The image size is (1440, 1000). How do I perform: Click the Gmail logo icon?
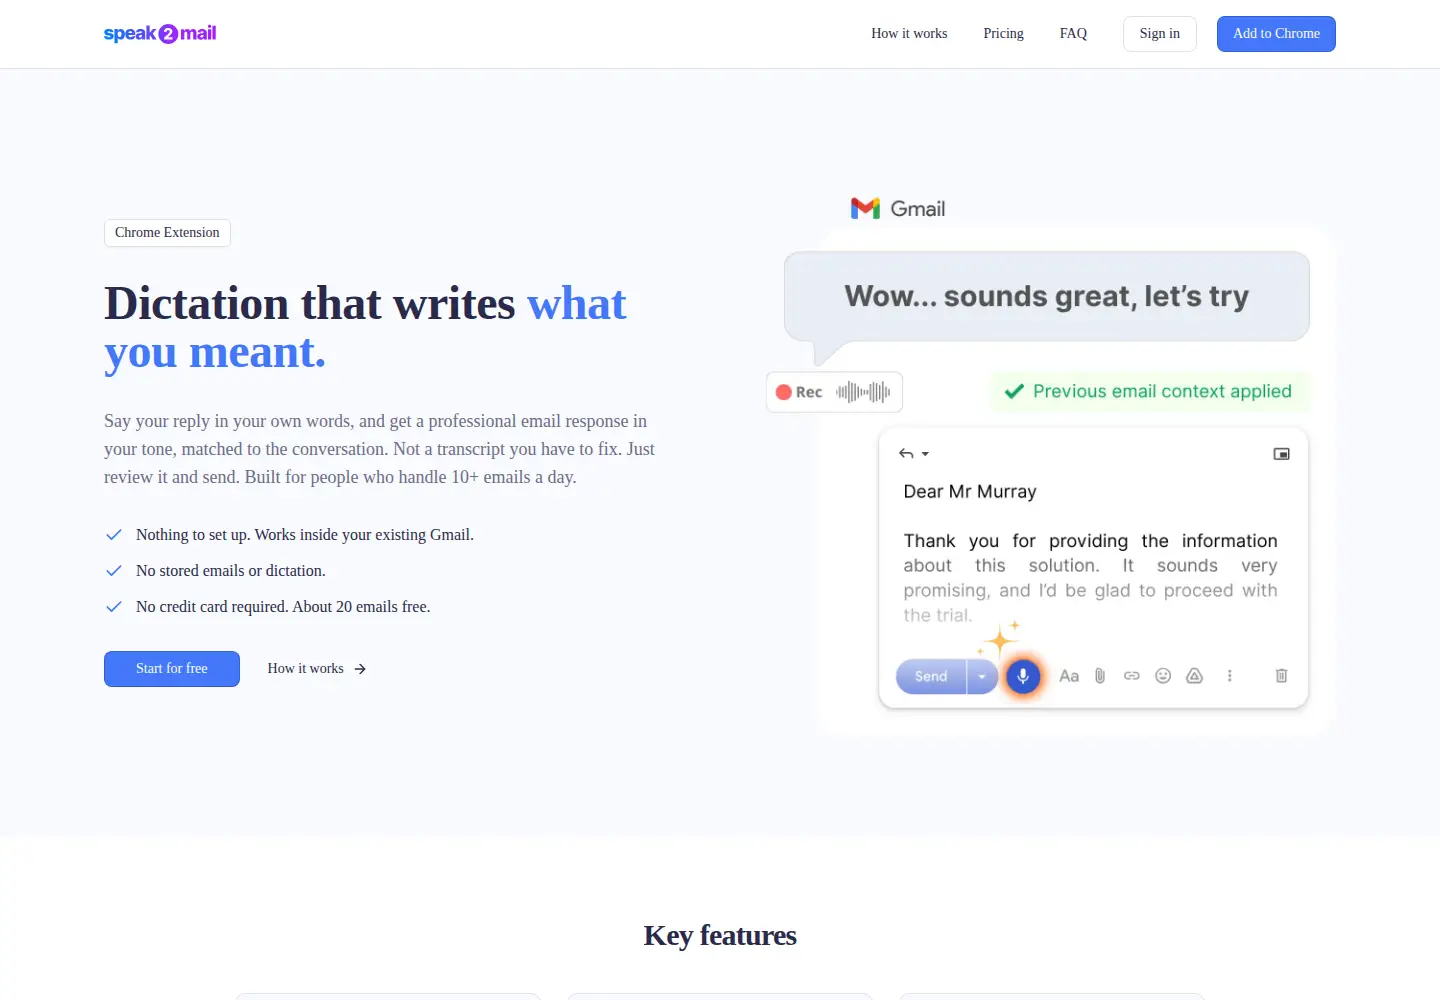coord(865,208)
